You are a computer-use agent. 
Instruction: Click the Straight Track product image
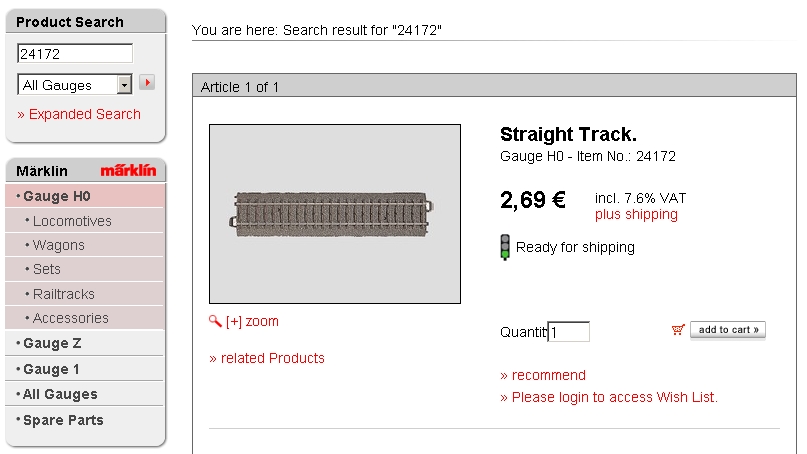(335, 214)
